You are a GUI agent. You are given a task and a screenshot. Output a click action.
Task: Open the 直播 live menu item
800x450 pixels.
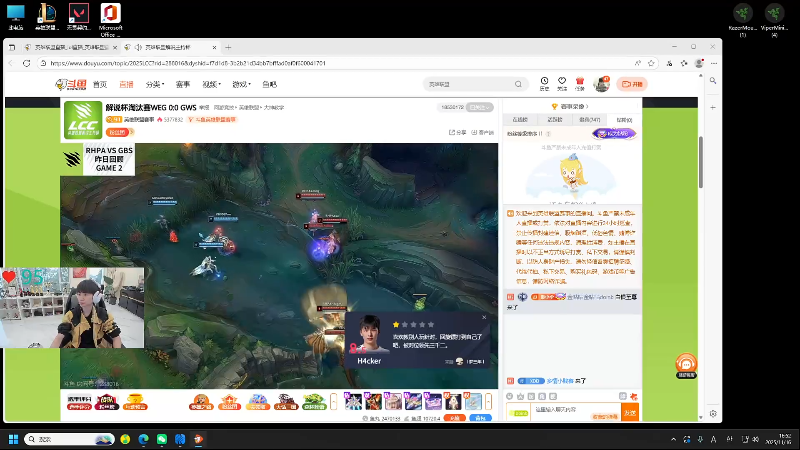pos(126,84)
